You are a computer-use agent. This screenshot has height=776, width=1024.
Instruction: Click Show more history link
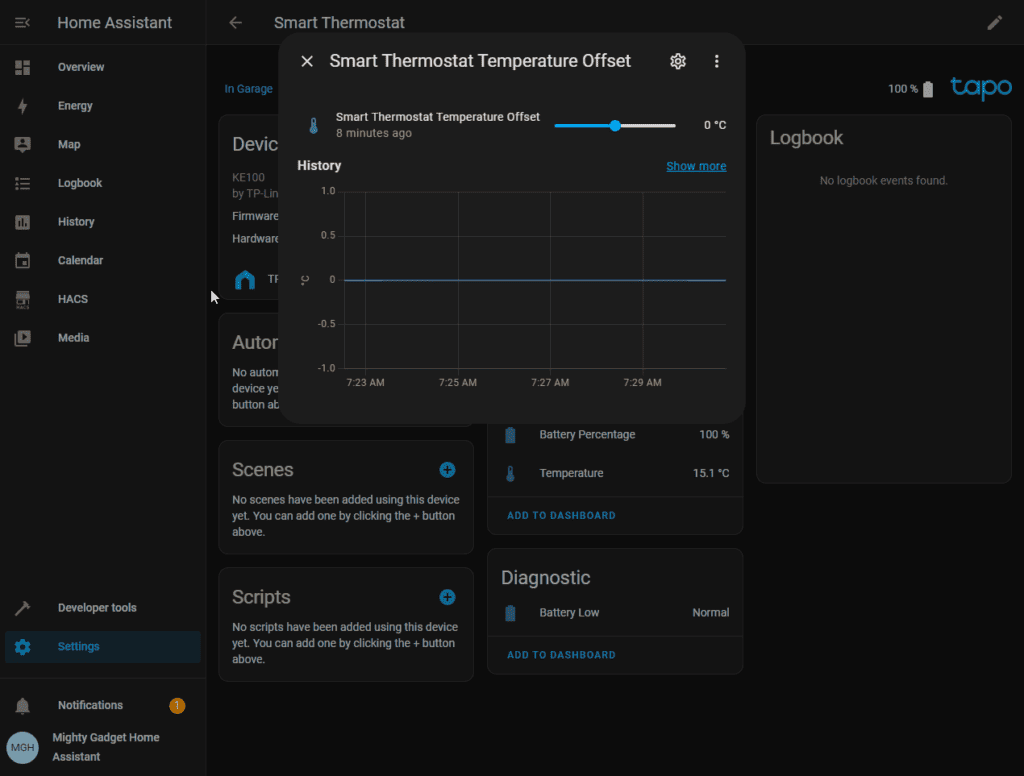pos(696,166)
